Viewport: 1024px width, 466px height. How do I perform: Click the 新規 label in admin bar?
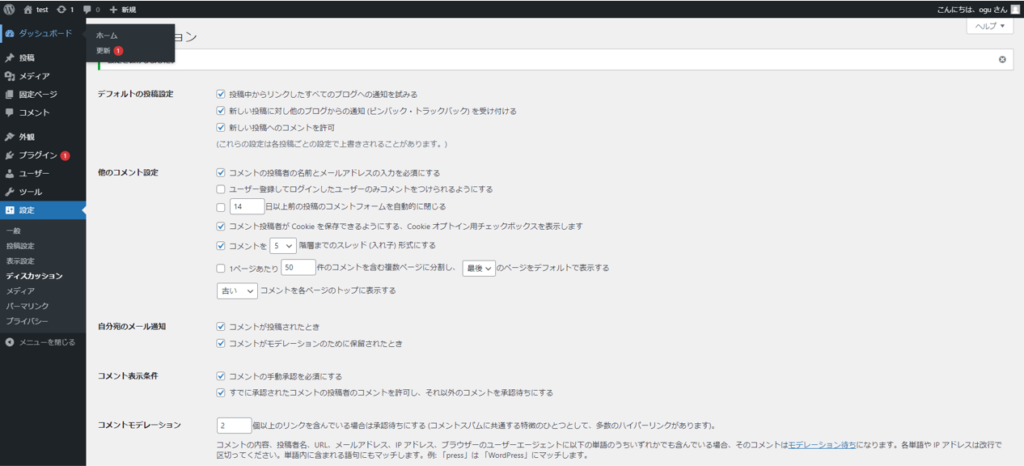(x=128, y=10)
